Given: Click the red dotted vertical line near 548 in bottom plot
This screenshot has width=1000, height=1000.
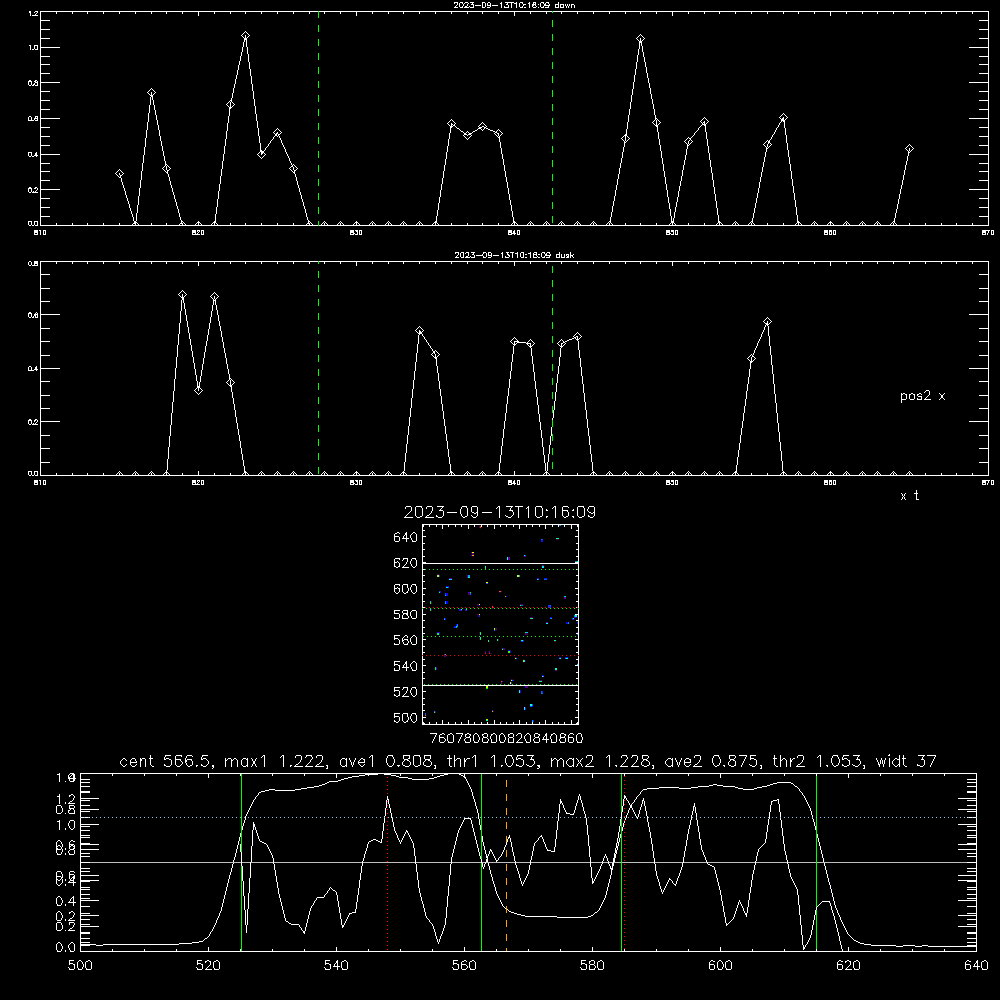Looking at the screenshot, I should (x=387, y=862).
